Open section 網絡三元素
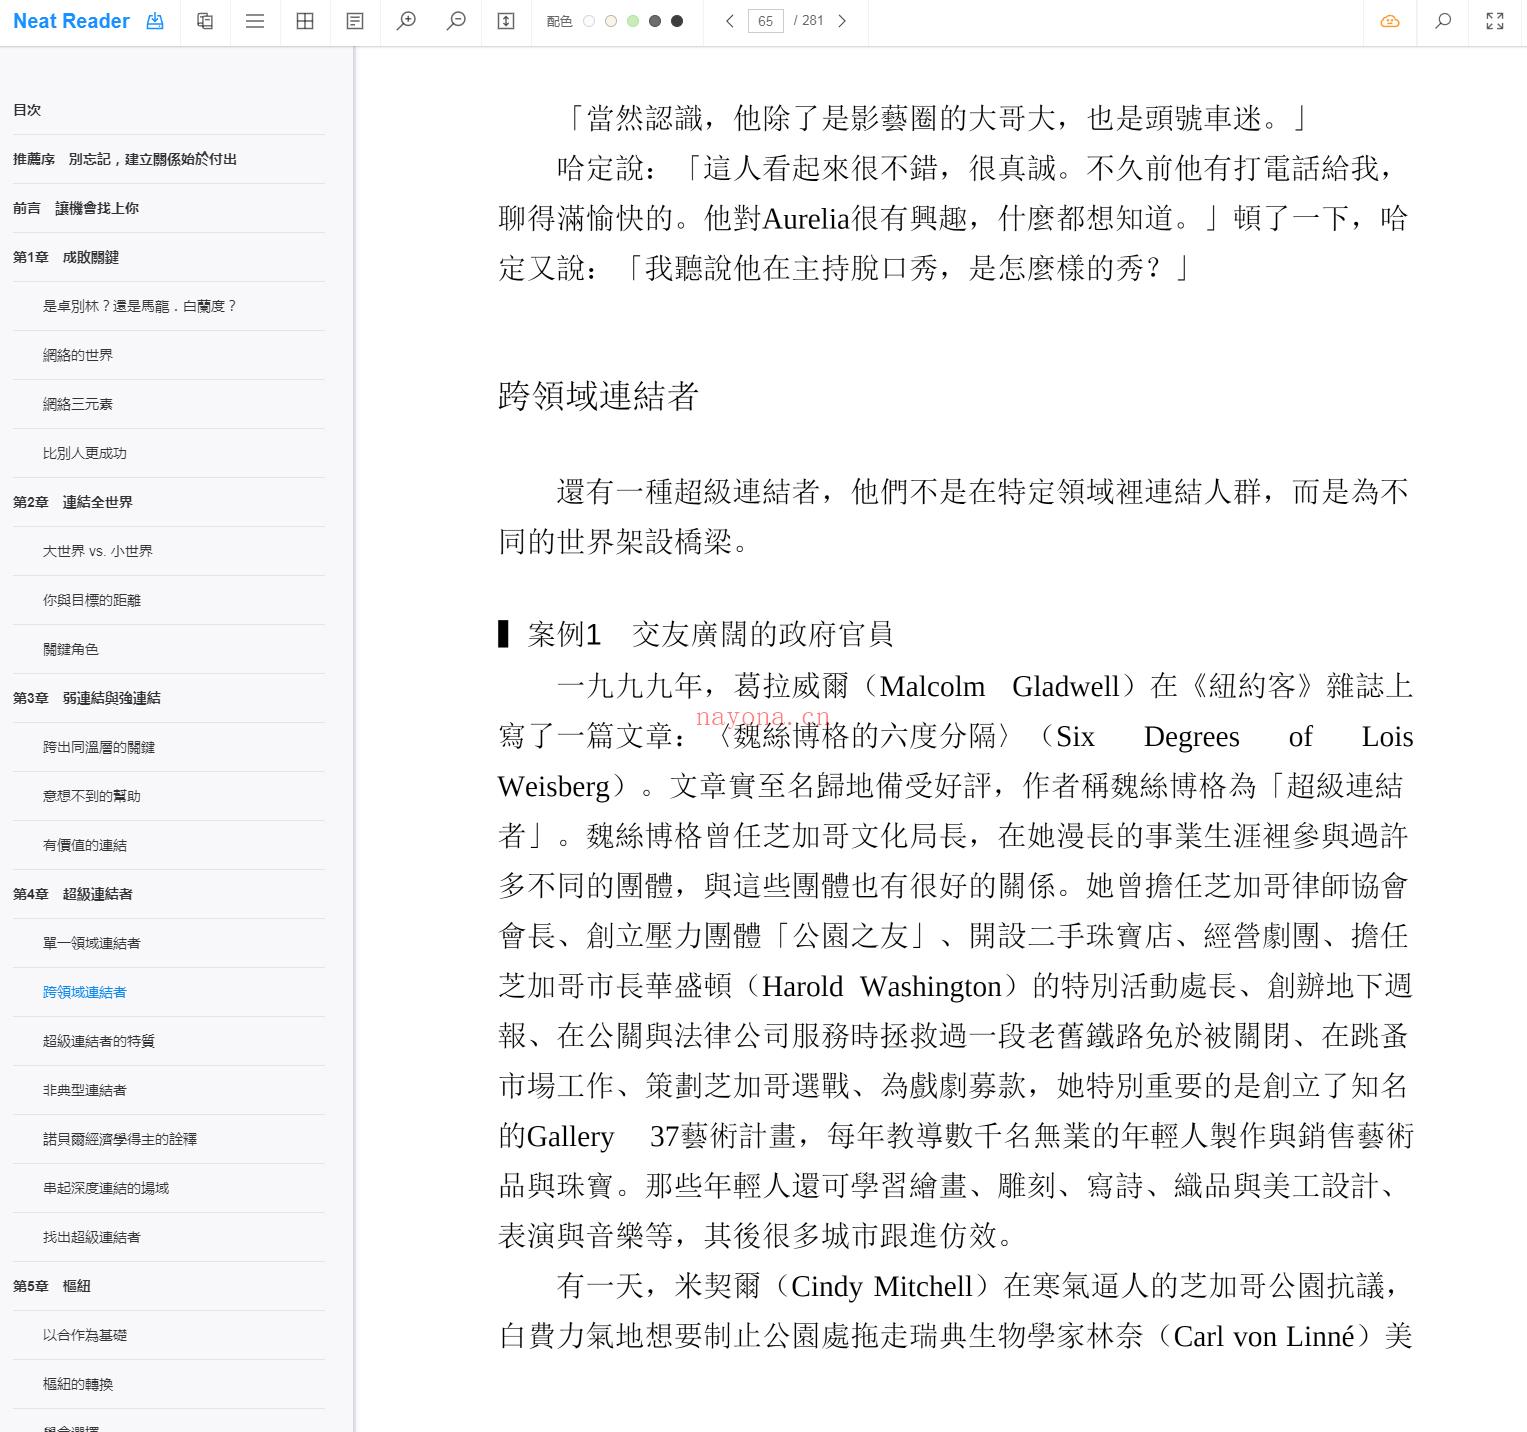This screenshot has width=1527, height=1432. [78, 404]
